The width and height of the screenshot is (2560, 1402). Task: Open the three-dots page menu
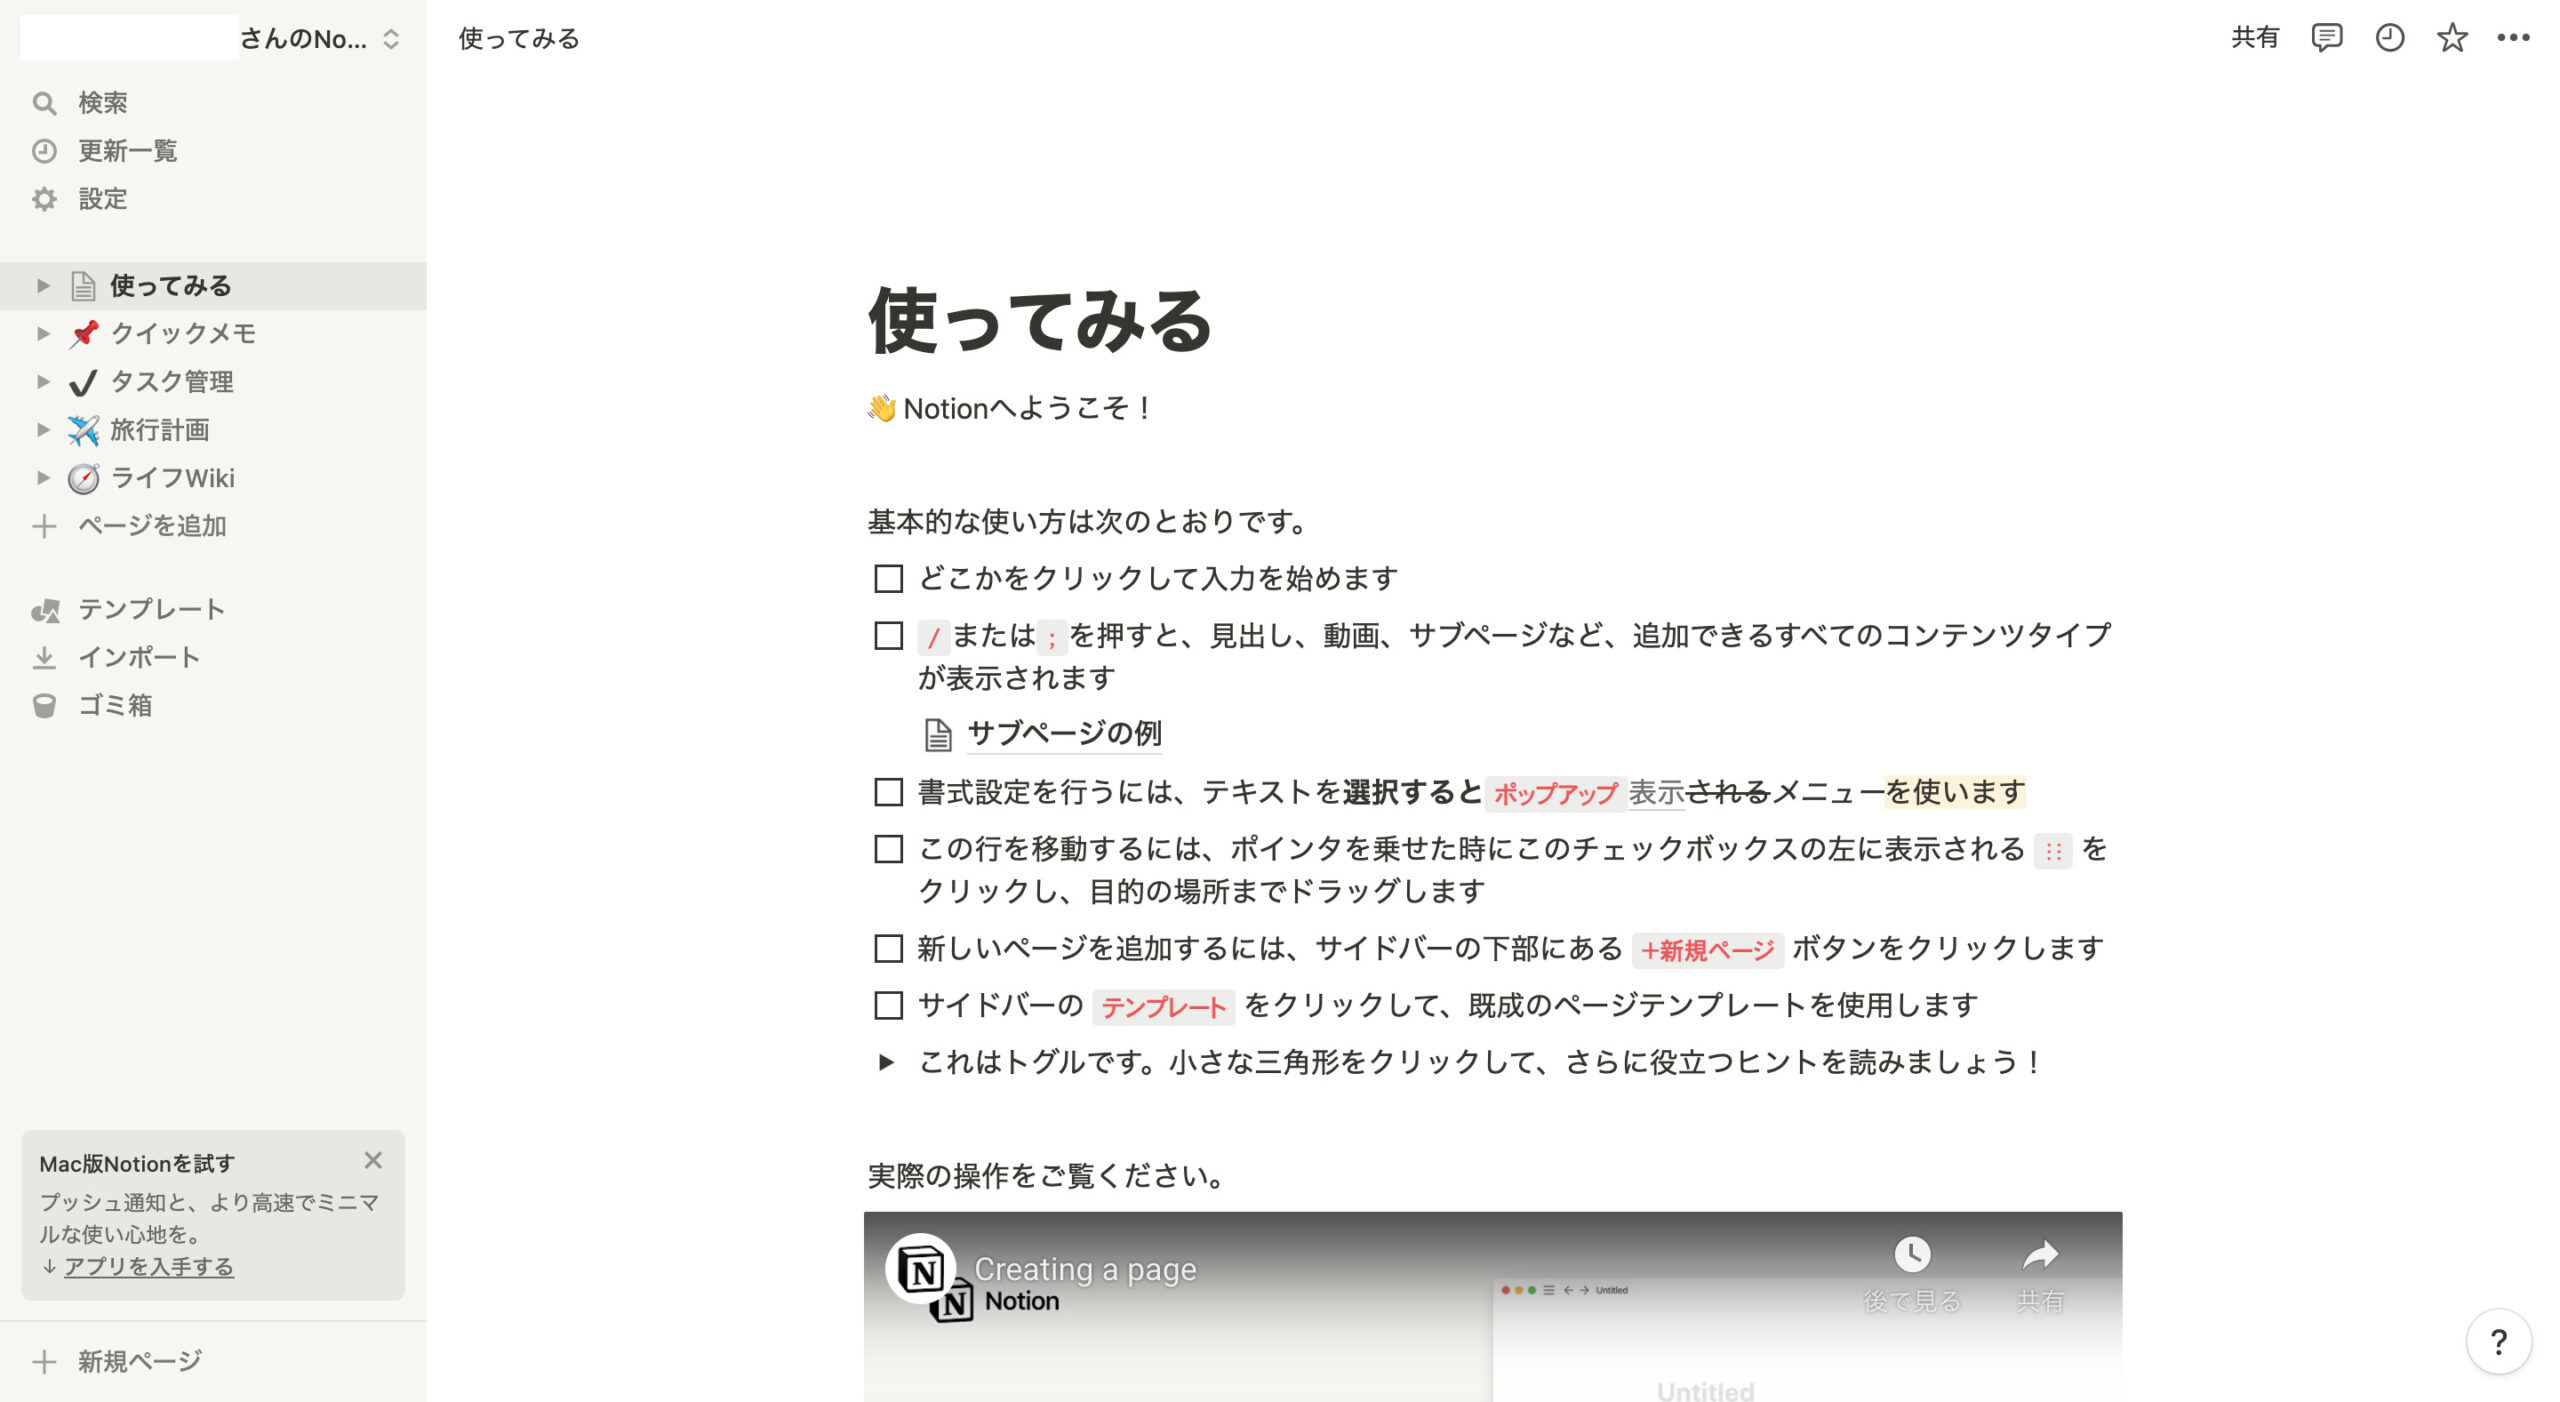click(2513, 38)
